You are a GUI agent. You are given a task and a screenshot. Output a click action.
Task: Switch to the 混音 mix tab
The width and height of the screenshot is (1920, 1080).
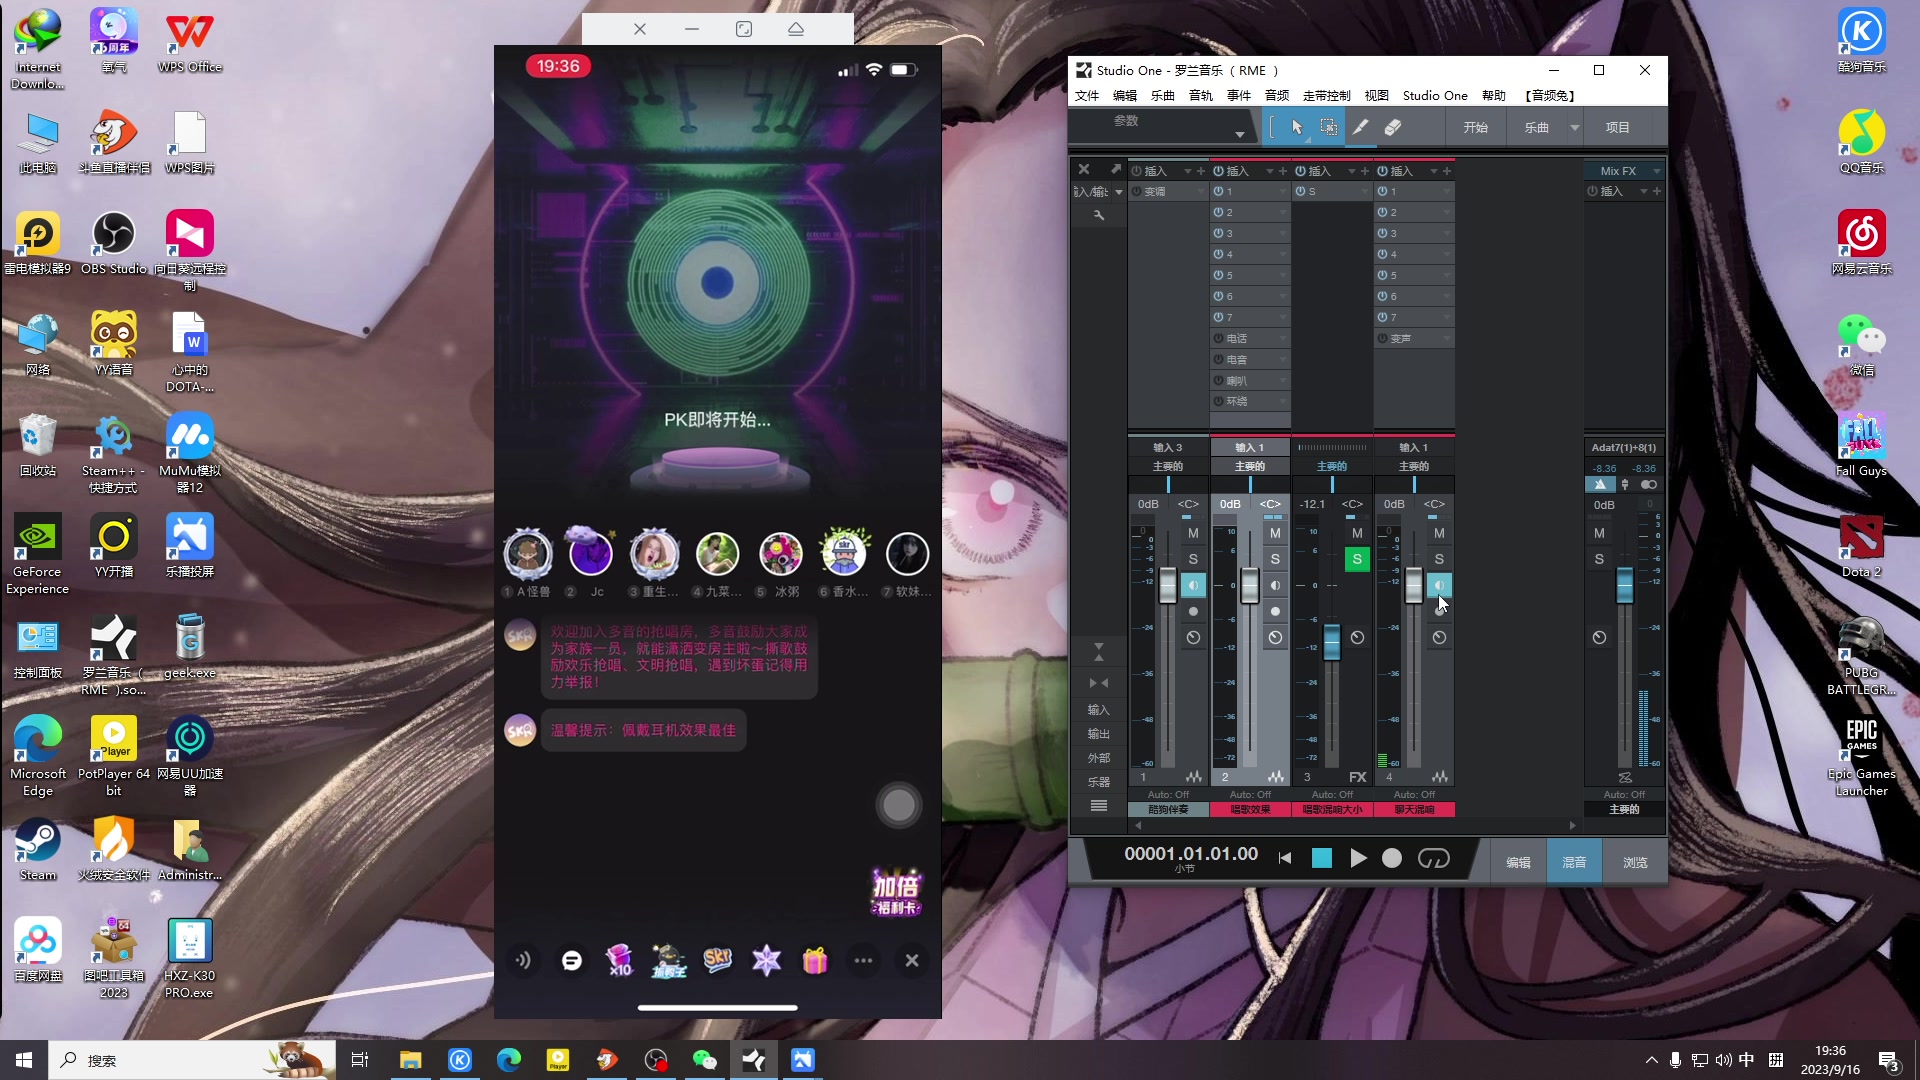click(1574, 861)
